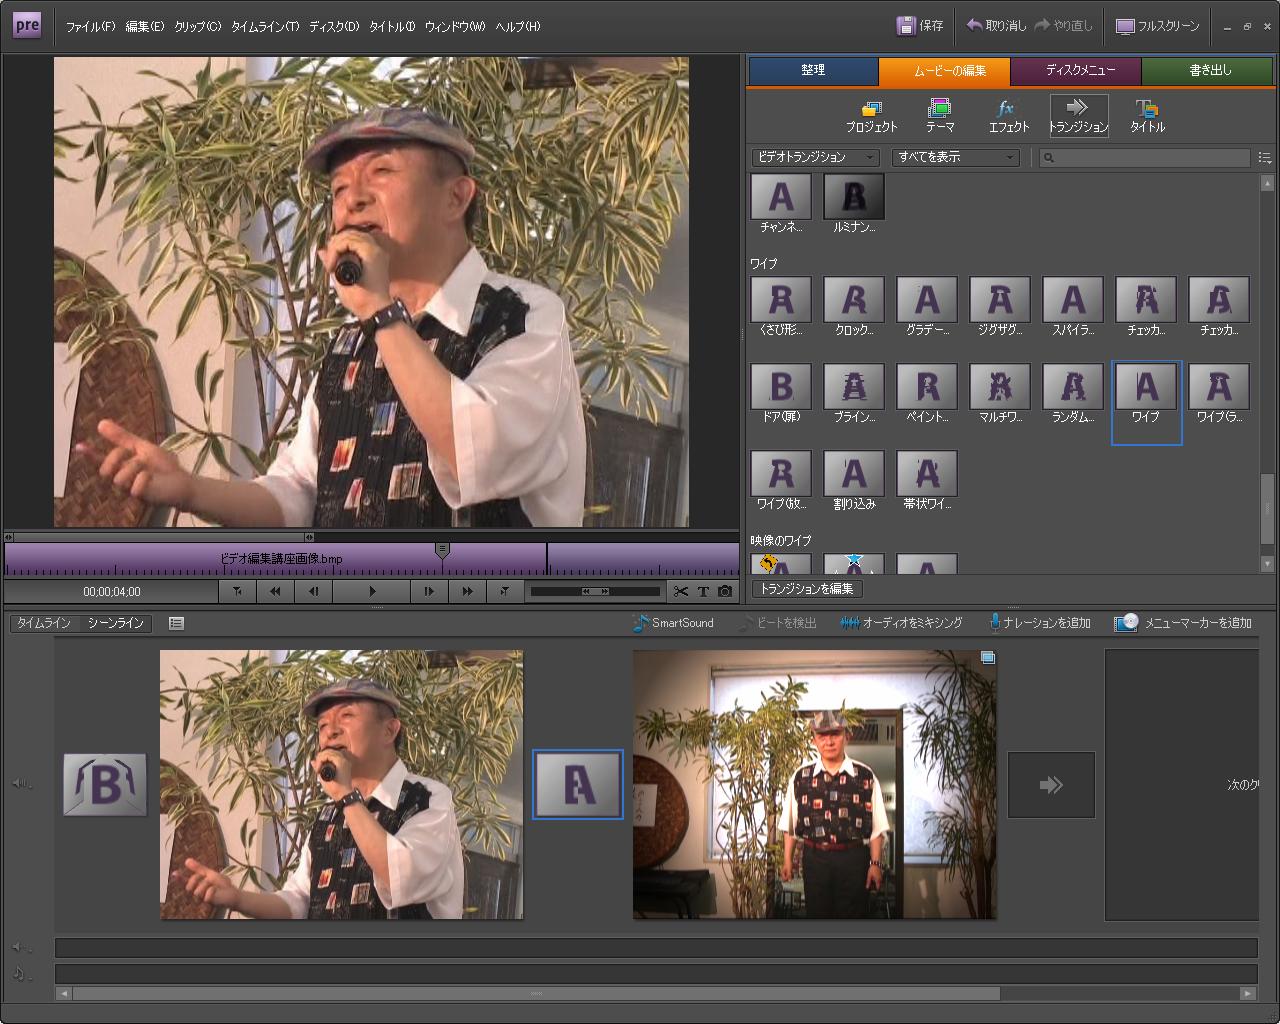
Task: Switch to タイムライン view
Action: [44, 623]
